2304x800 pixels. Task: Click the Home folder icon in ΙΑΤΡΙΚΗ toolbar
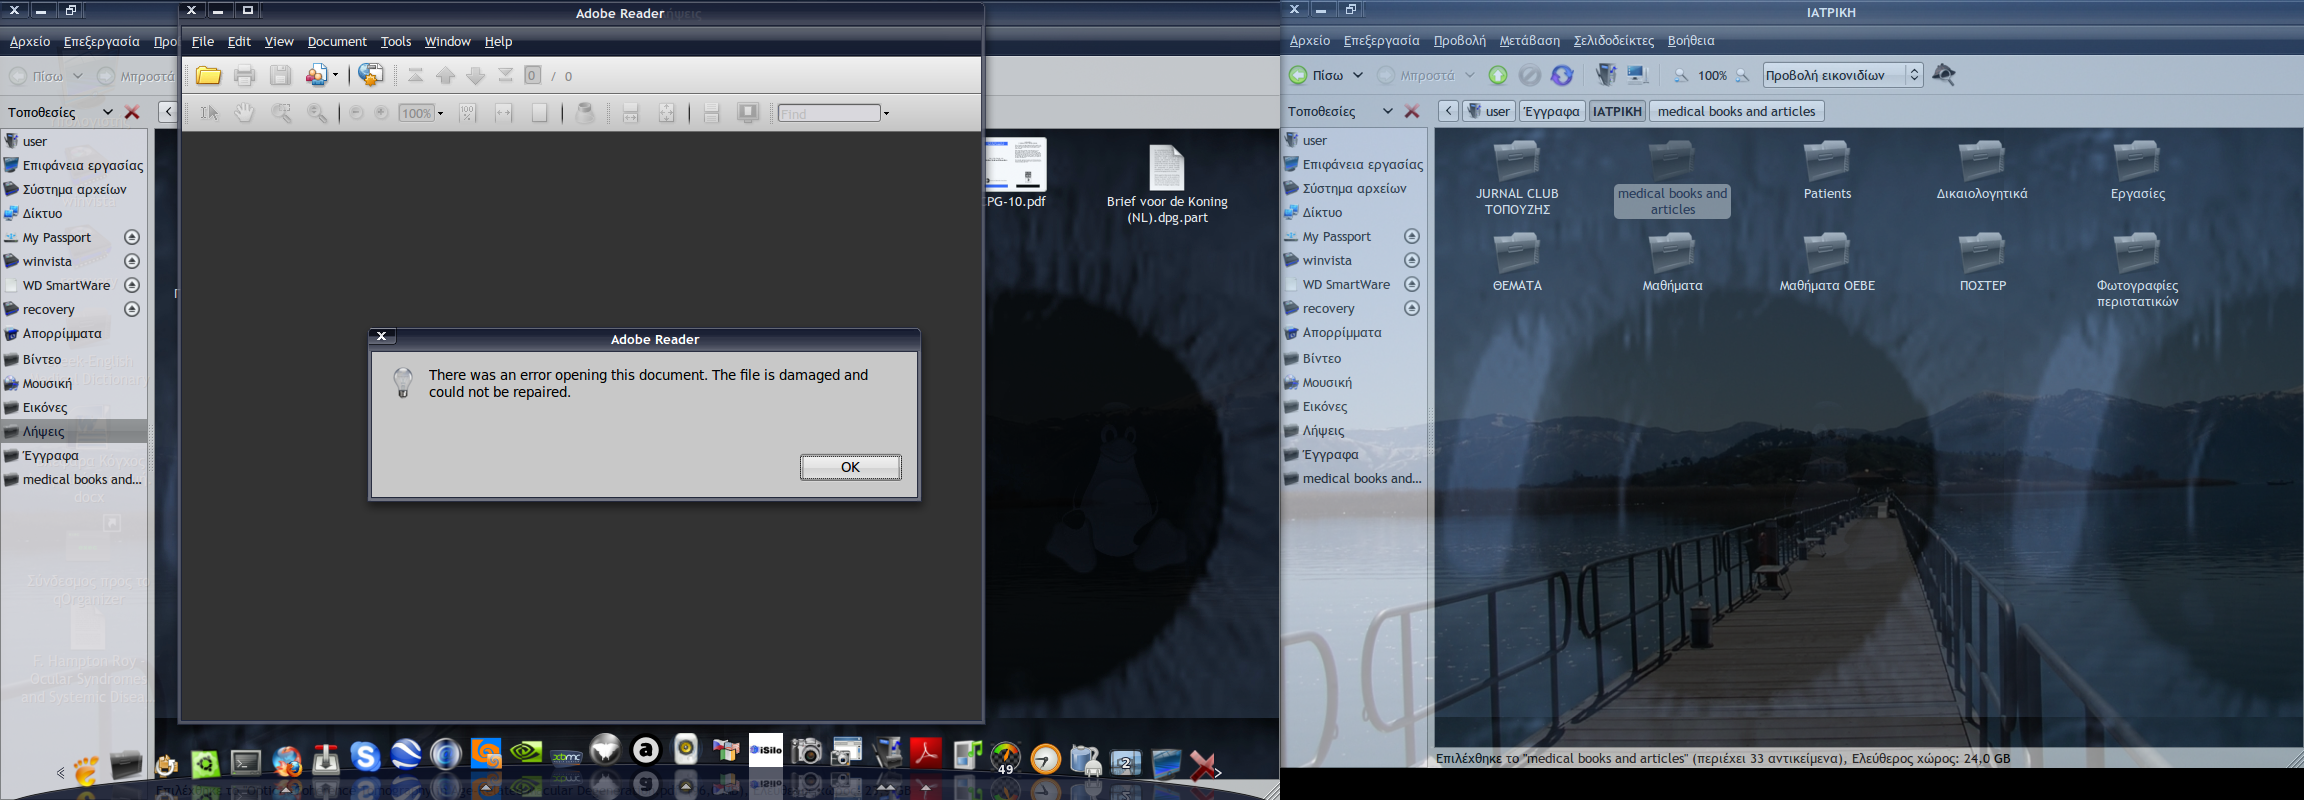(x=1606, y=75)
